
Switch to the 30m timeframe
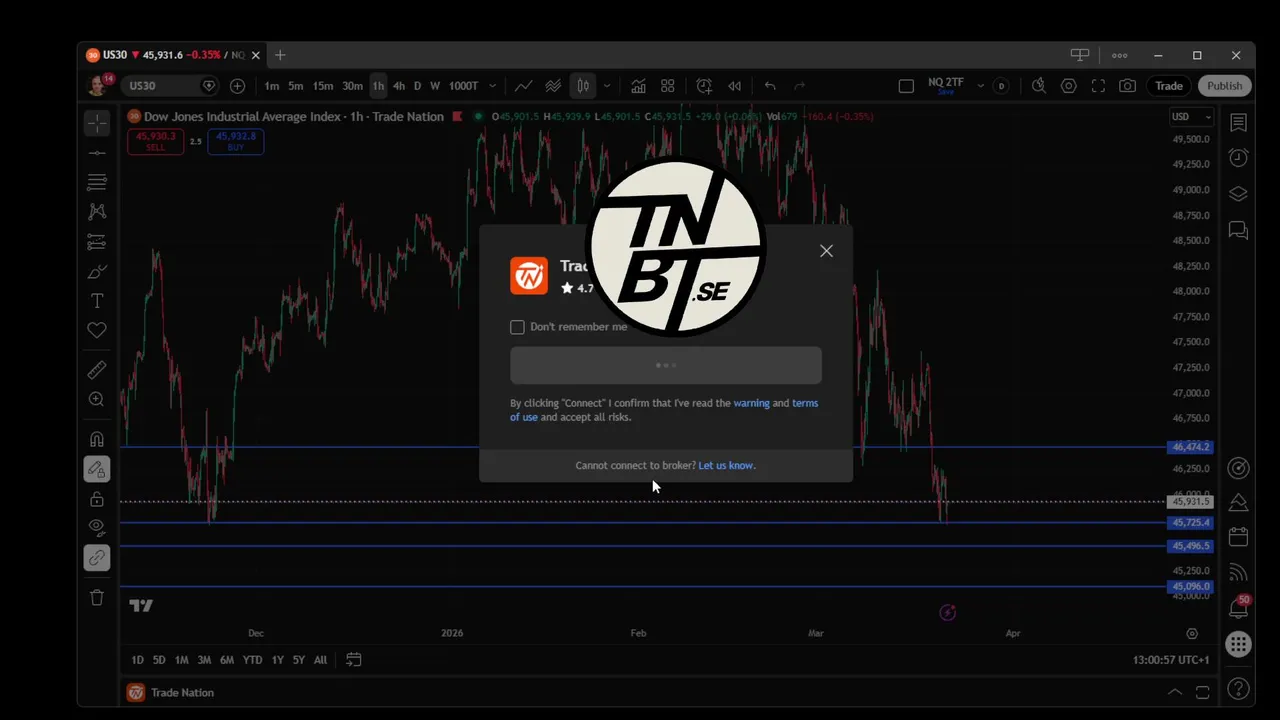352,86
